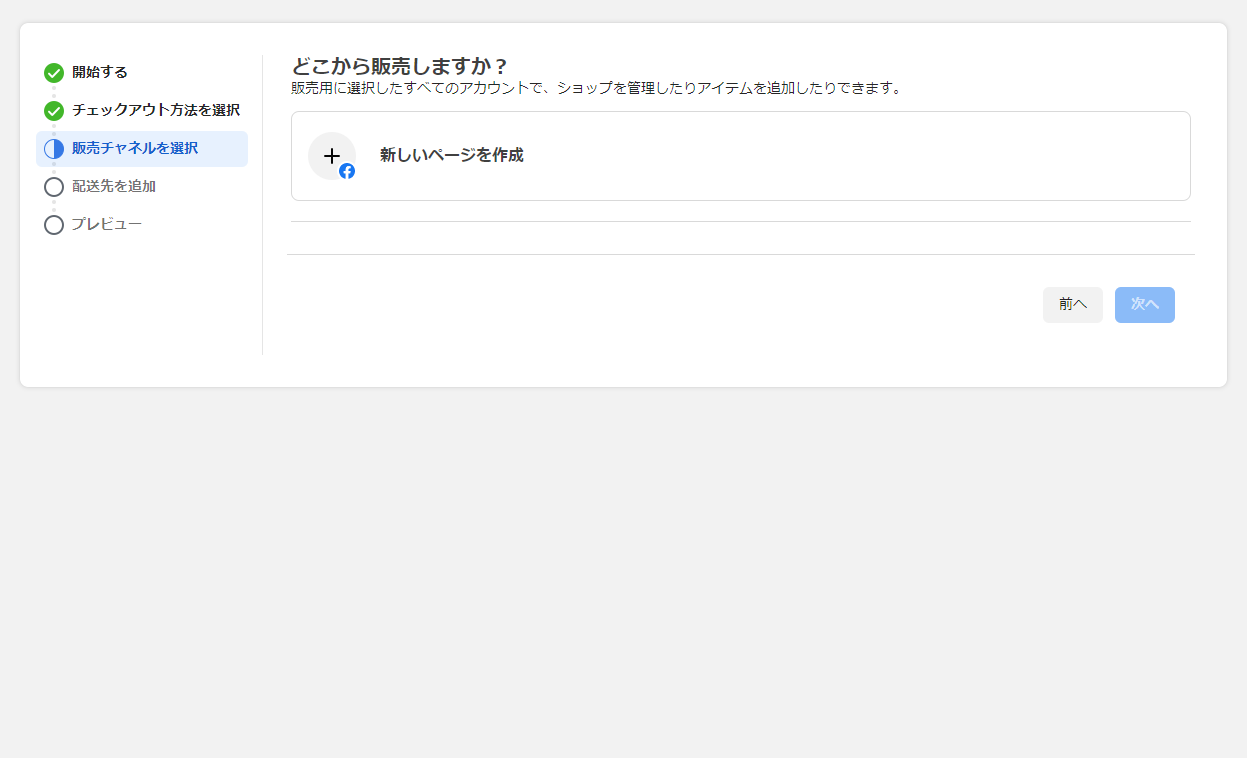Viewport: 1247px width, 758px height.
Task: Click the Facebook badge on the plus avatar
Action: tap(345, 171)
